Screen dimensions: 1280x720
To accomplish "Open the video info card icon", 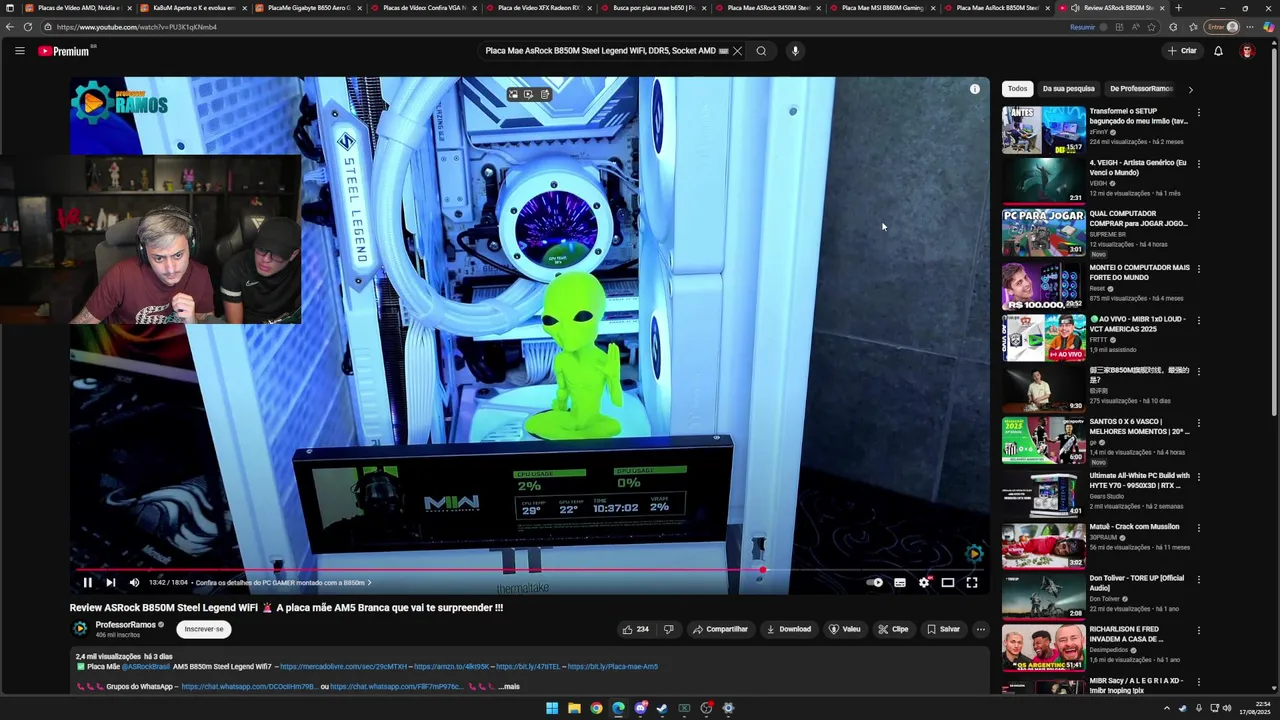I will point(975,89).
